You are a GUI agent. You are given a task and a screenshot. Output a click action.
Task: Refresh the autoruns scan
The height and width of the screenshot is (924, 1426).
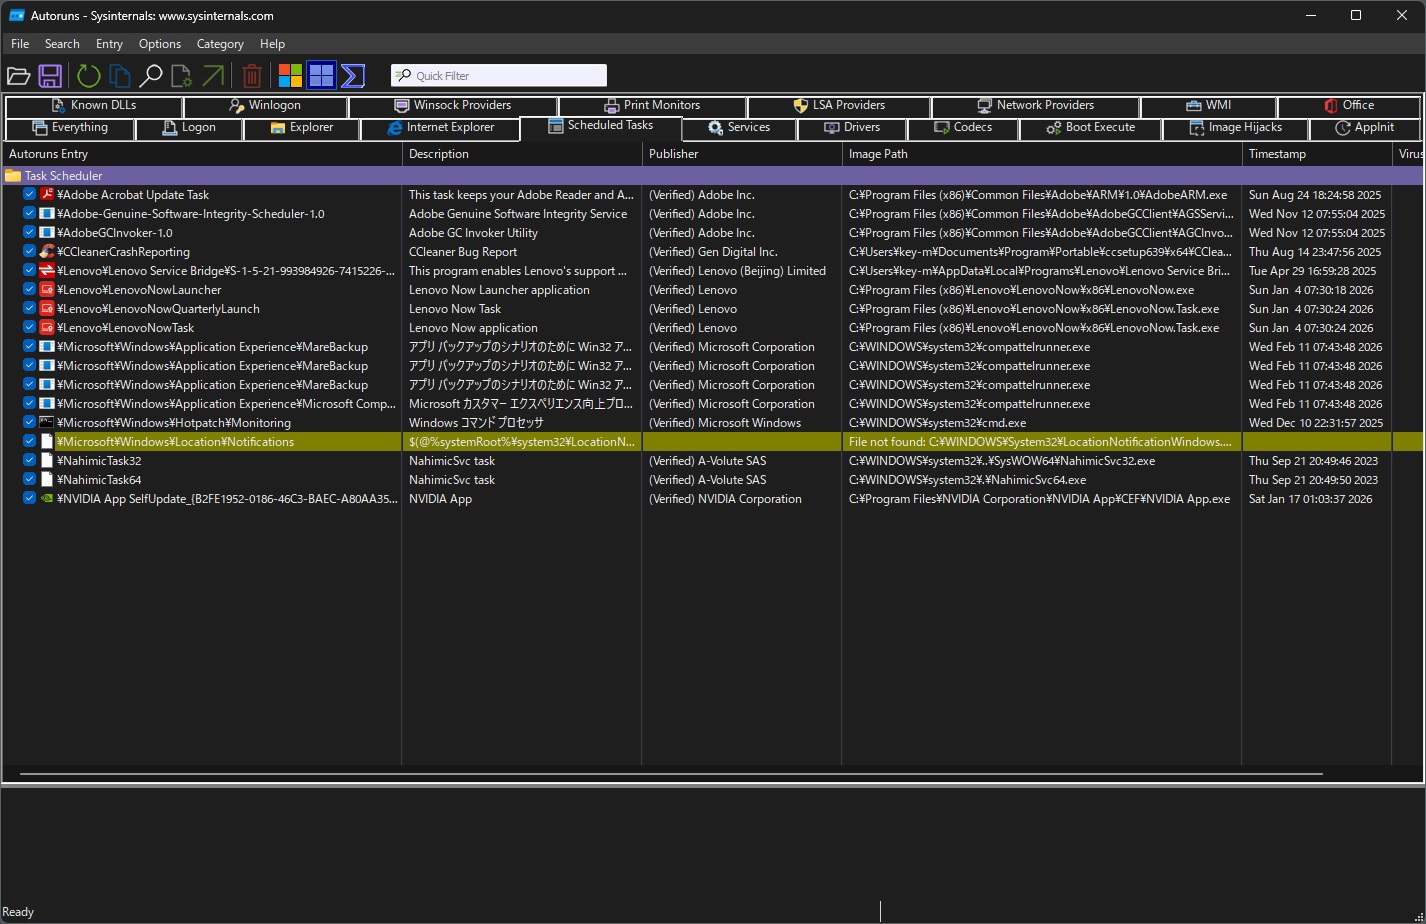pos(88,76)
